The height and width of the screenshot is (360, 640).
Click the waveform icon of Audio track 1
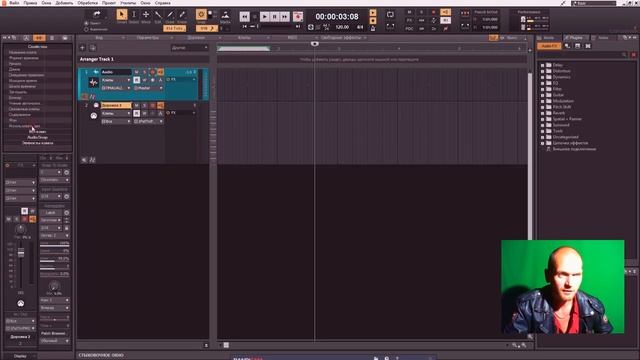pos(93,83)
